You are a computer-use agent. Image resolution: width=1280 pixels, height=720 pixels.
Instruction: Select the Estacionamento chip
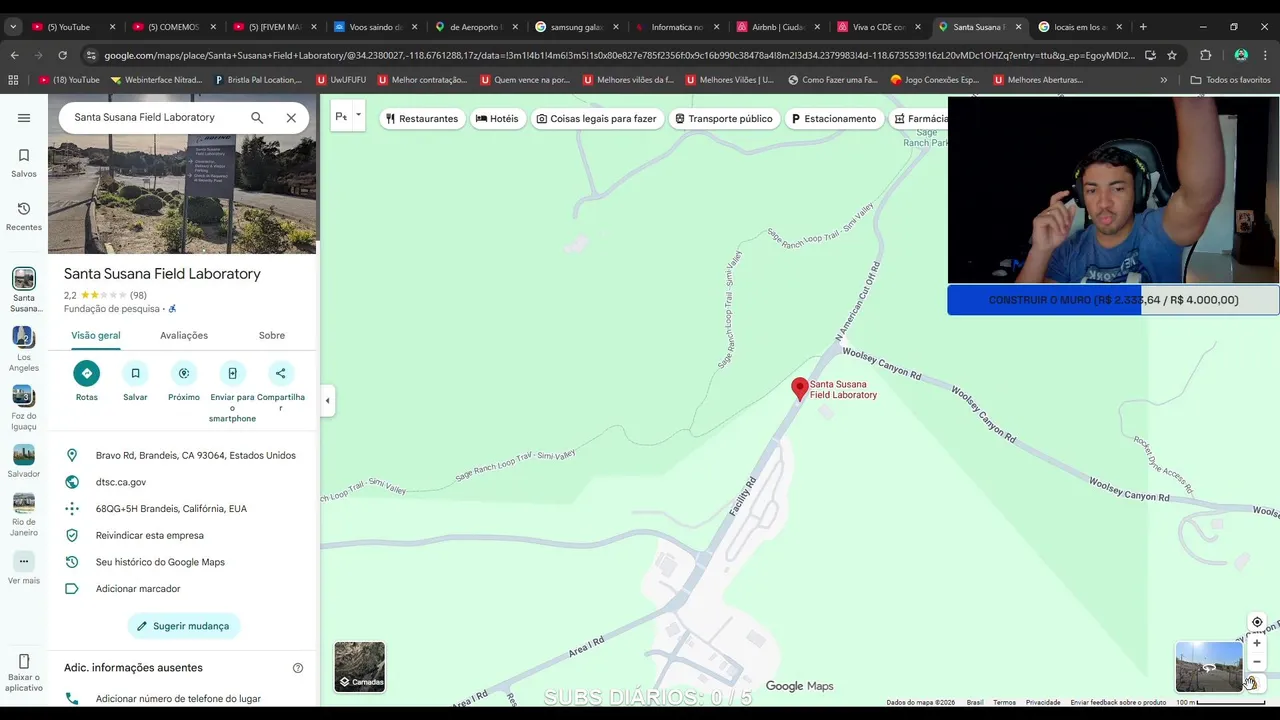tap(834, 118)
